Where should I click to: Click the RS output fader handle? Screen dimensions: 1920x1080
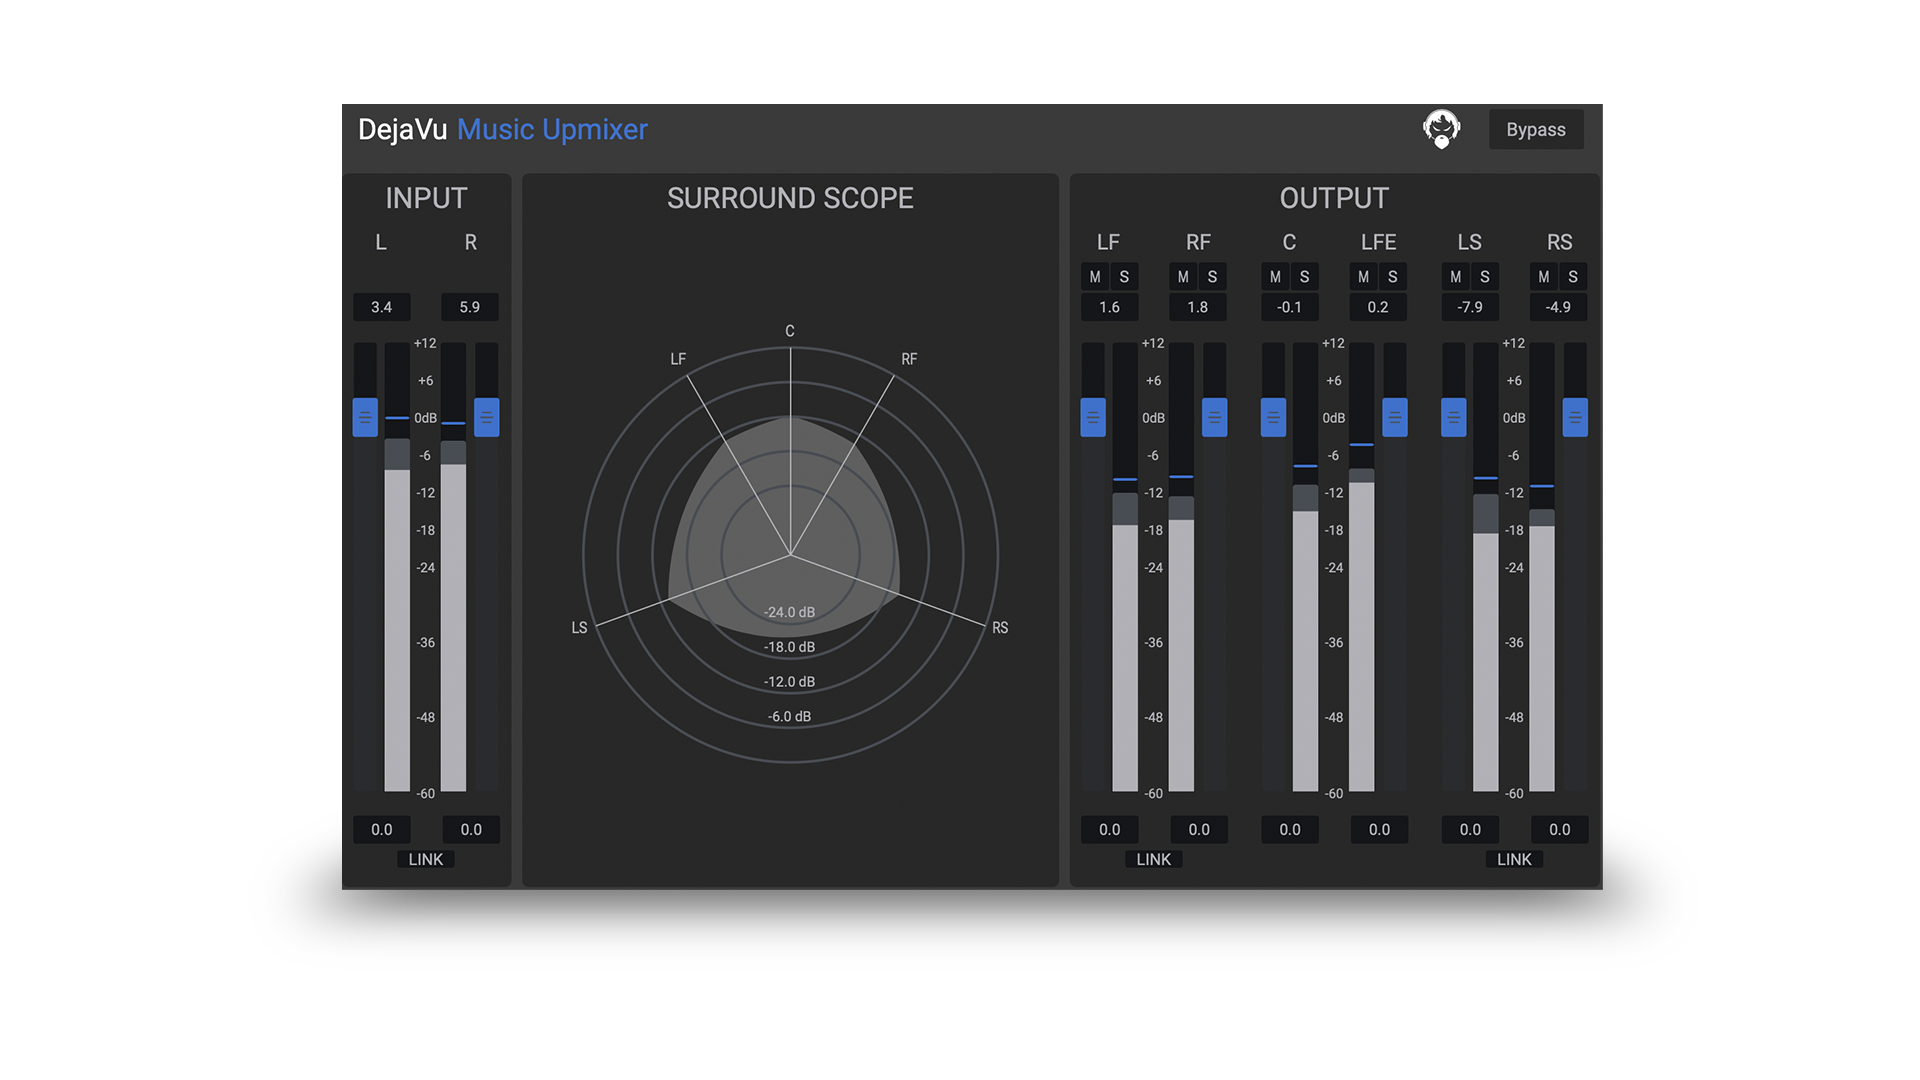[1575, 417]
